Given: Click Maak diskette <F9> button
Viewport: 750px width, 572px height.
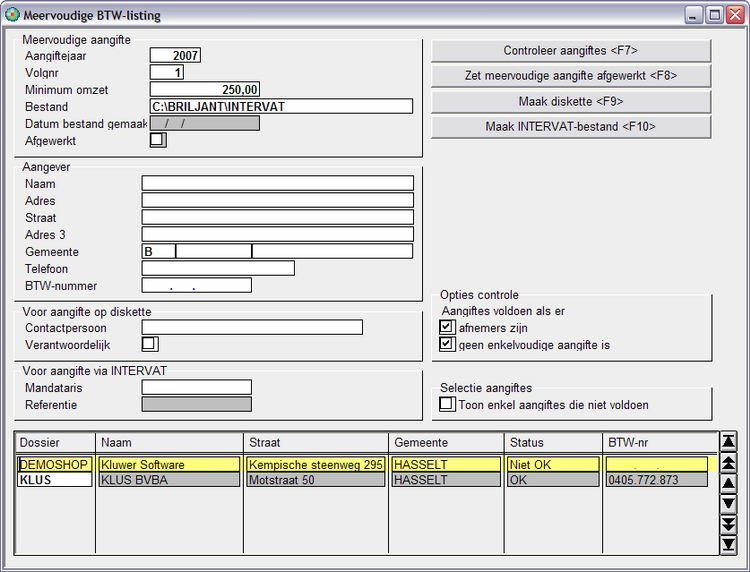Looking at the screenshot, I should click(x=571, y=101).
